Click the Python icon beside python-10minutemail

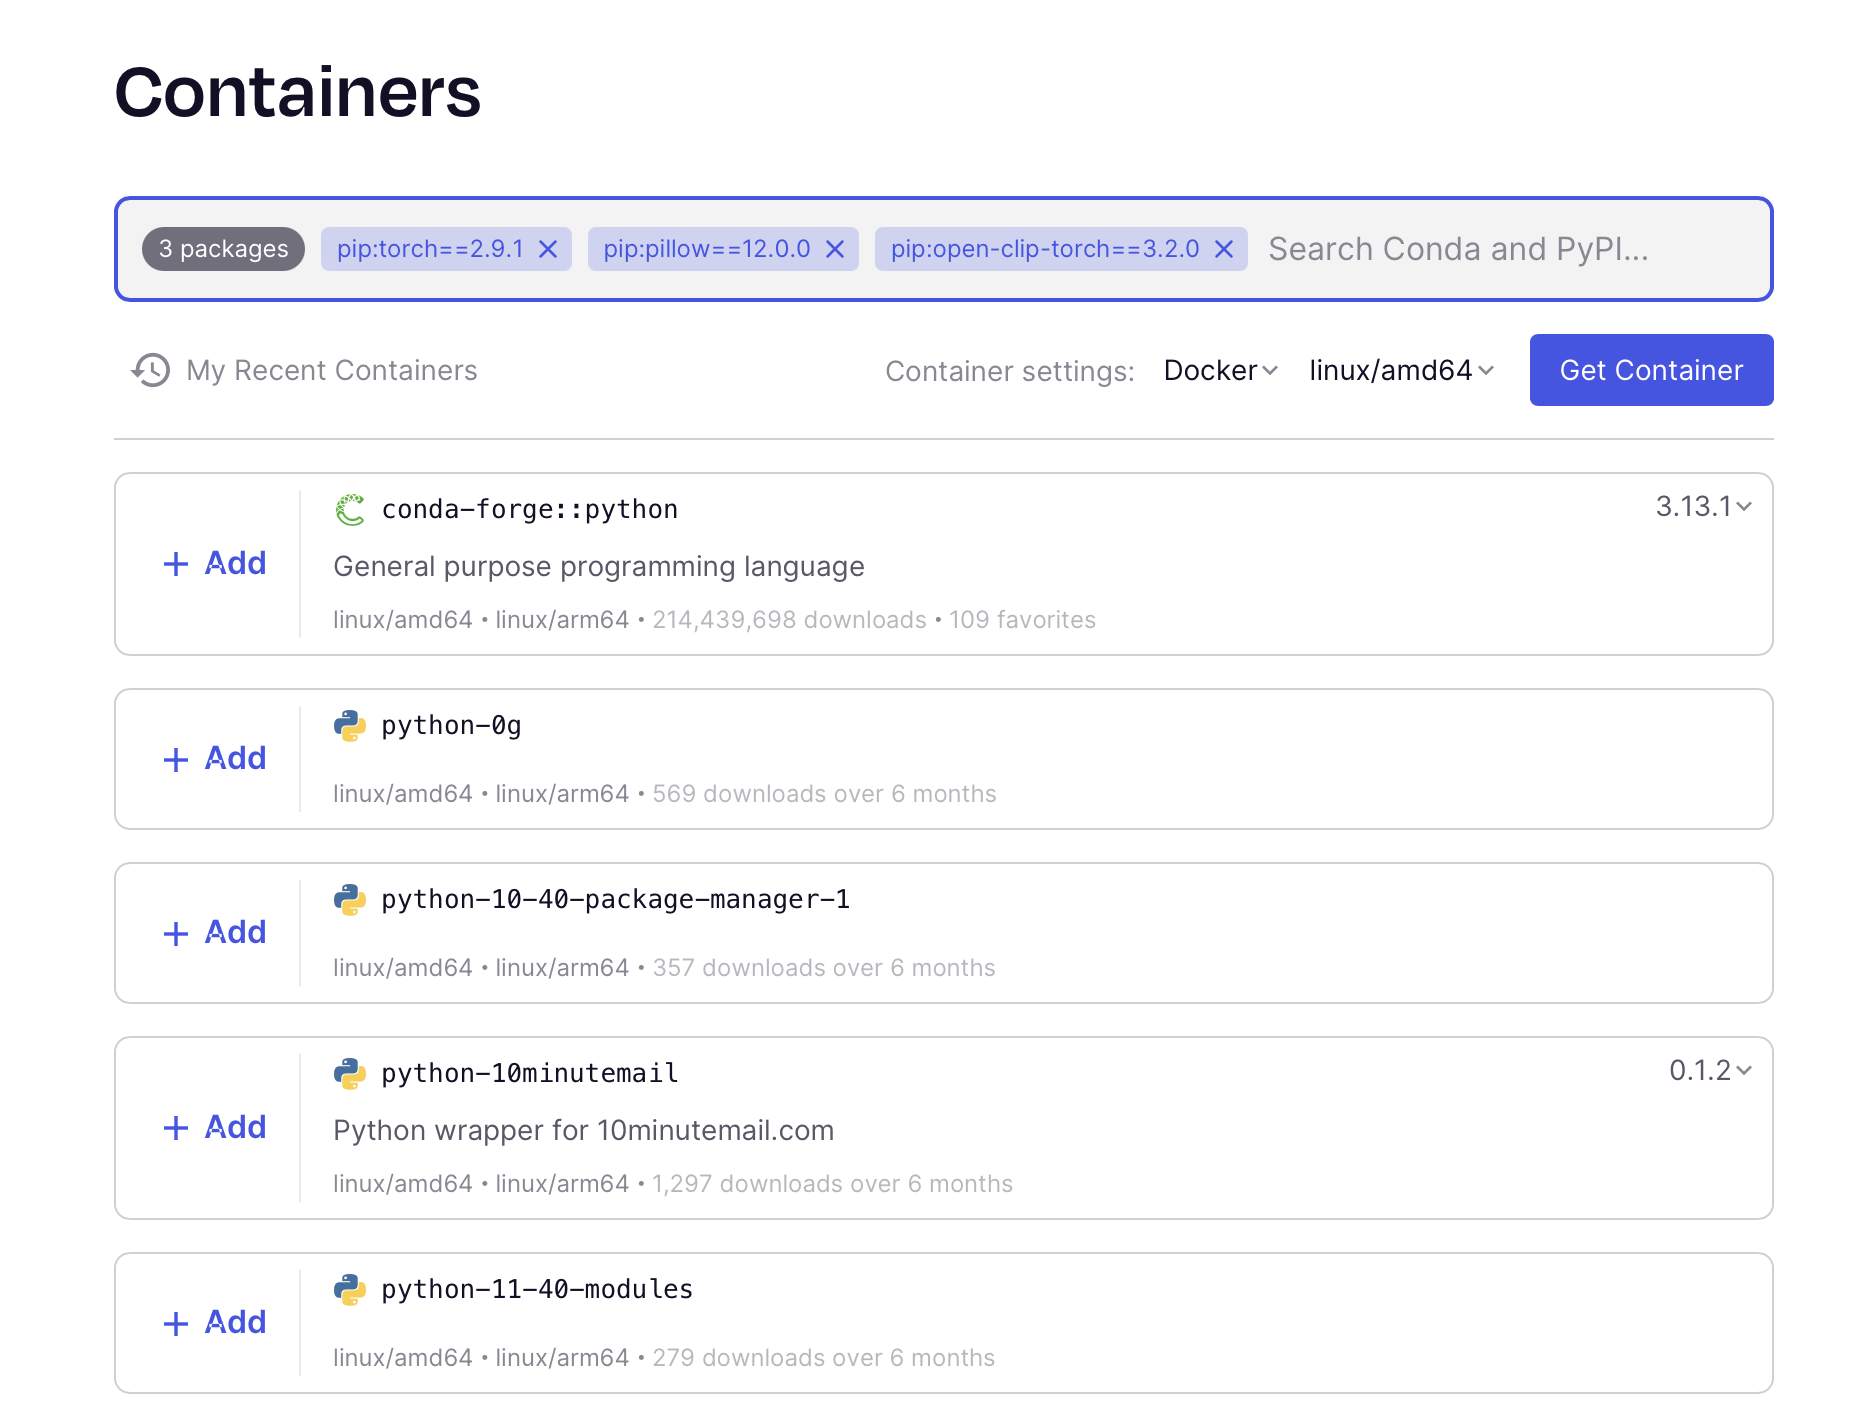pos(350,1072)
